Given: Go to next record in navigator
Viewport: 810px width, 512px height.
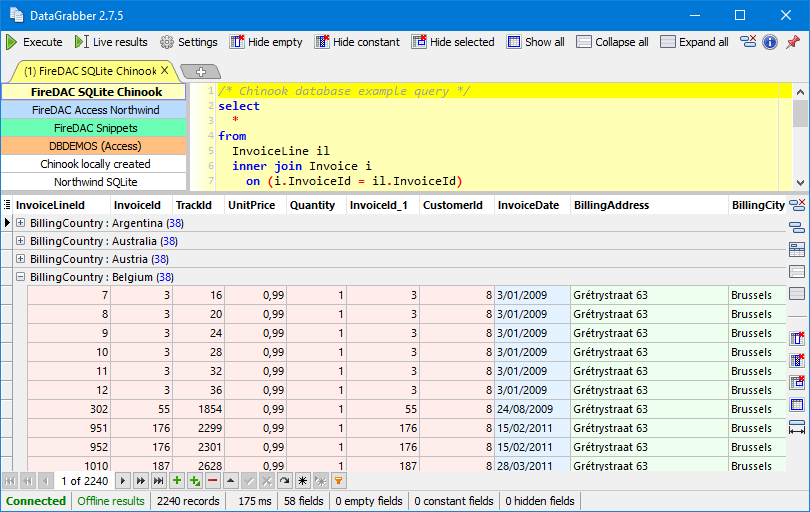Looking at the screenshot, I should click(122, 481).
